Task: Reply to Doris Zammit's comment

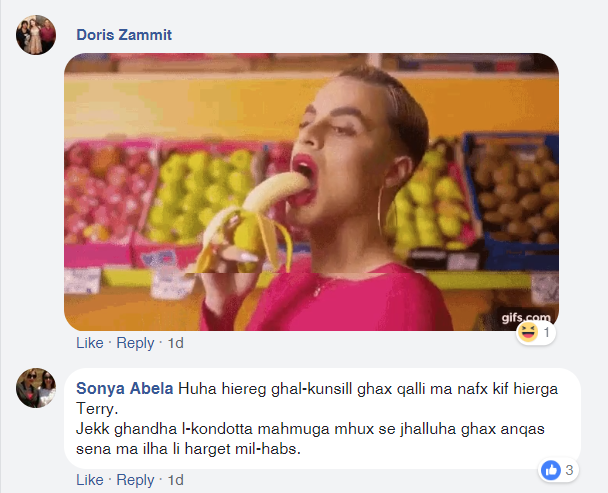Action: click(x=135, y=343)
